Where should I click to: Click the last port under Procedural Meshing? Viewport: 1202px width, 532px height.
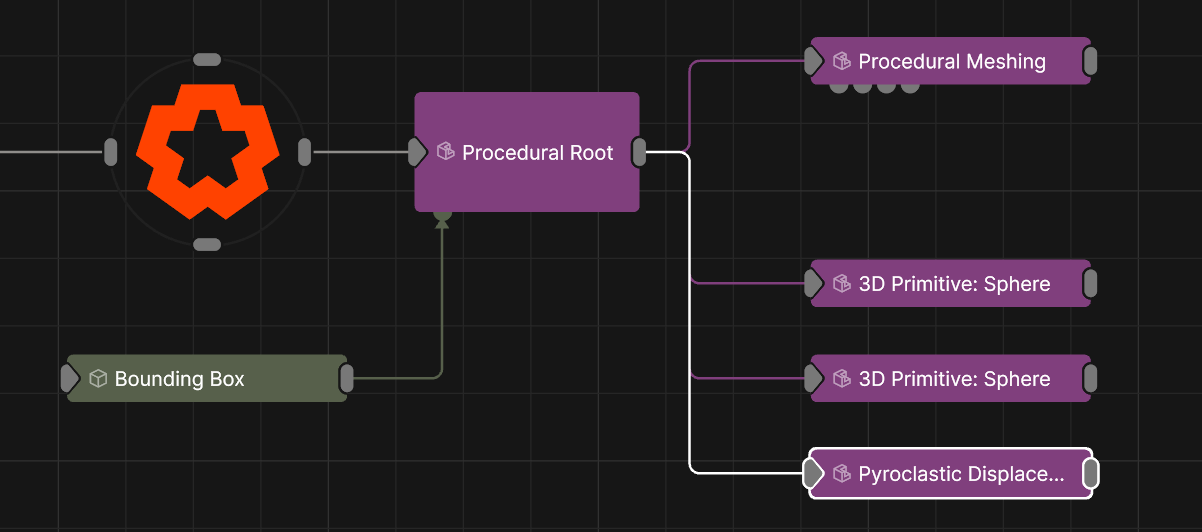coord(910,87)
